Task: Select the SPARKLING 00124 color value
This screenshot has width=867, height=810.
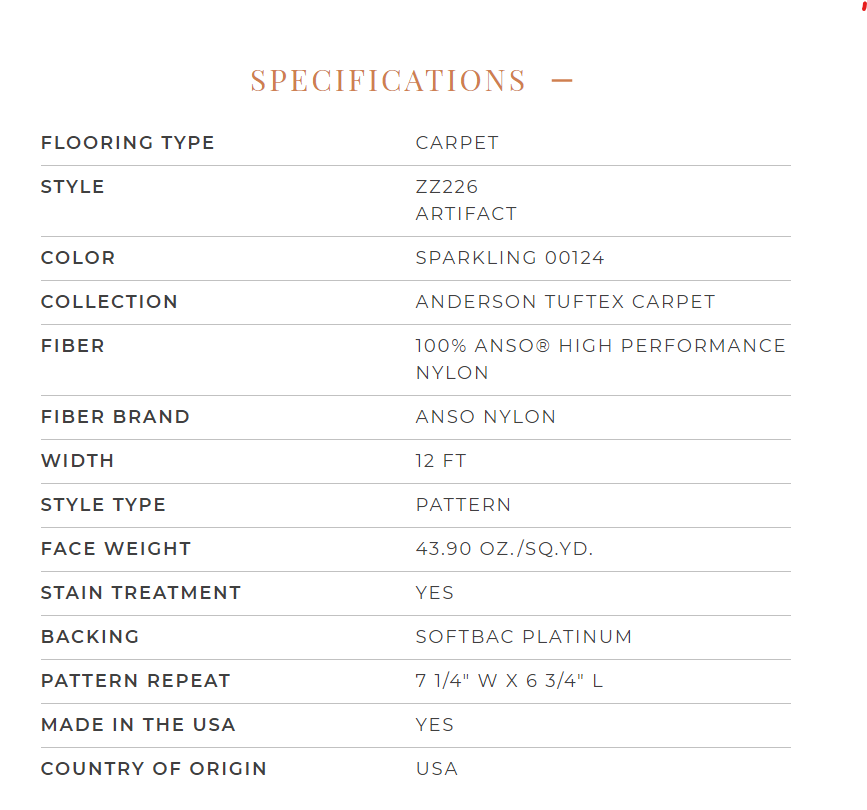Action: 510,258
